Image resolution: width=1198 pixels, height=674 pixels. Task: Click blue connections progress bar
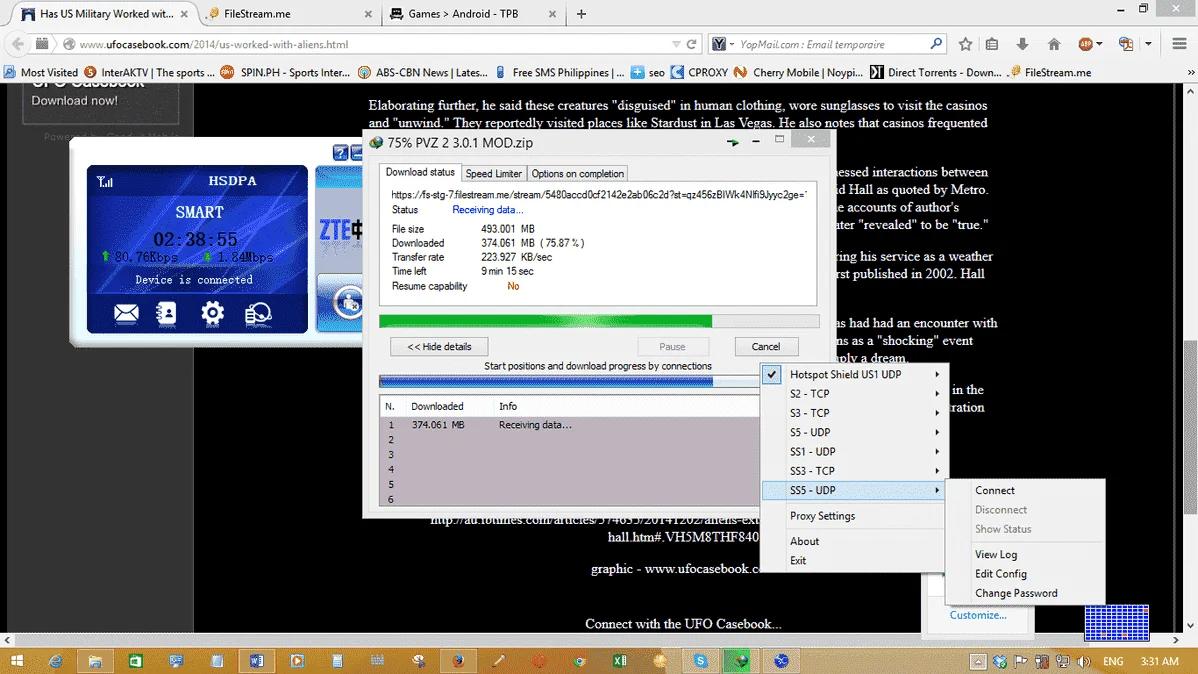[569, 381]
